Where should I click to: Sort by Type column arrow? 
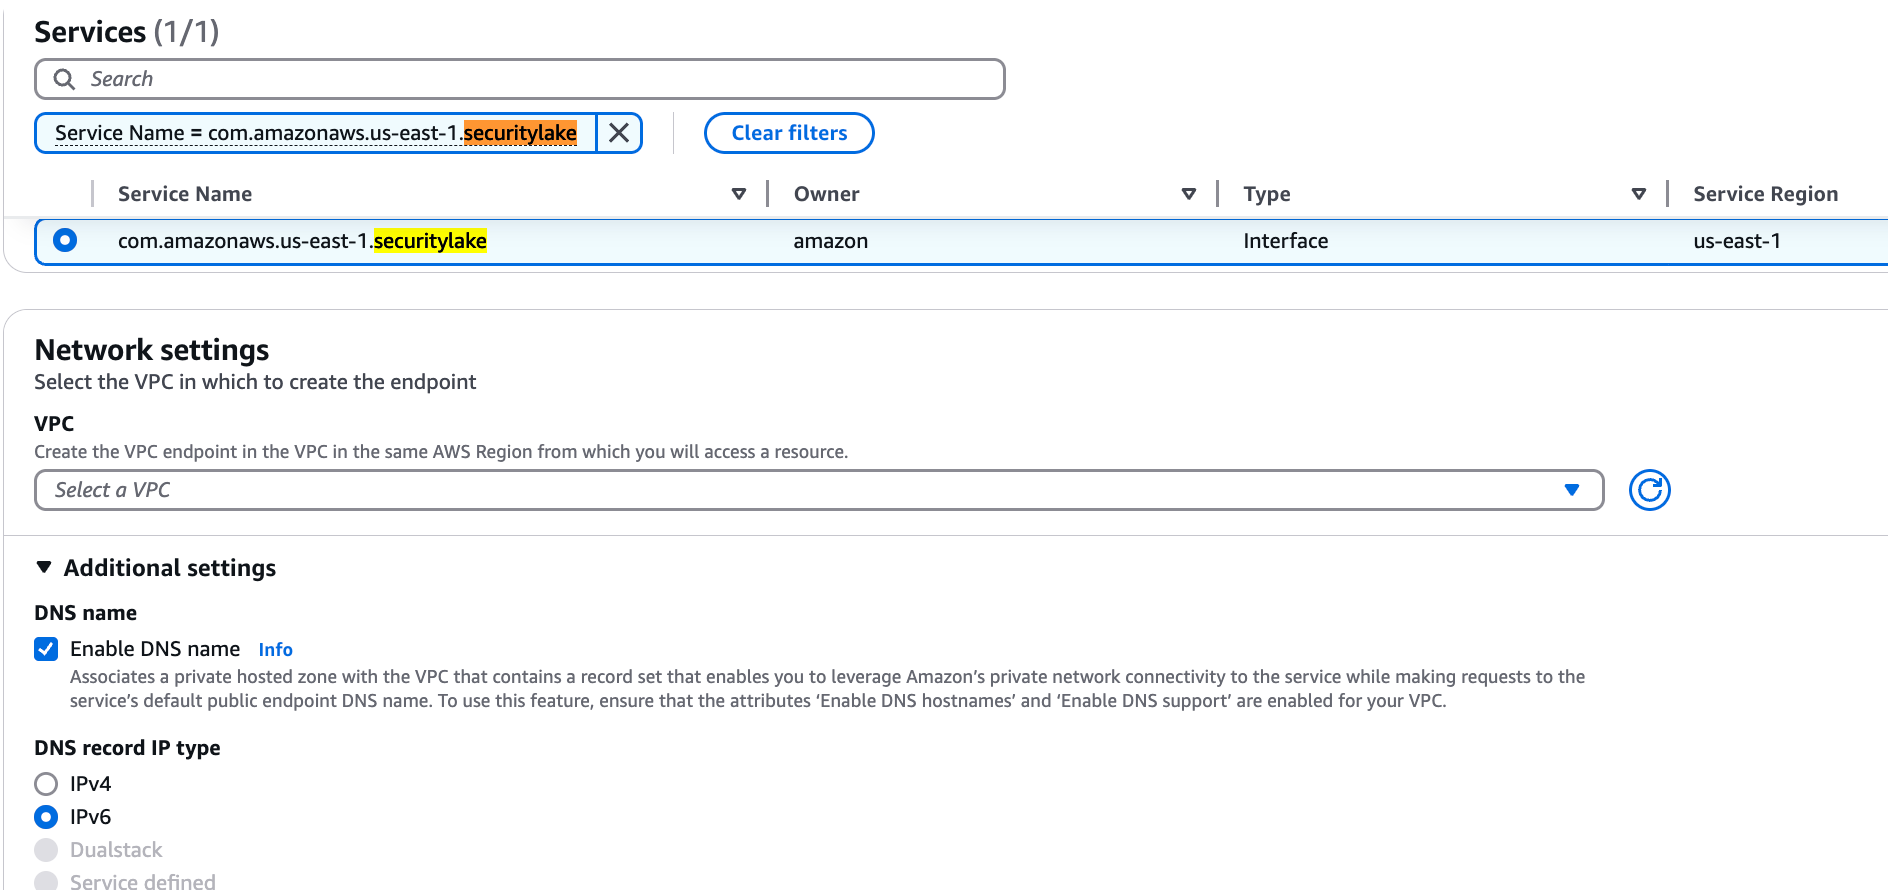point(1639,194)
